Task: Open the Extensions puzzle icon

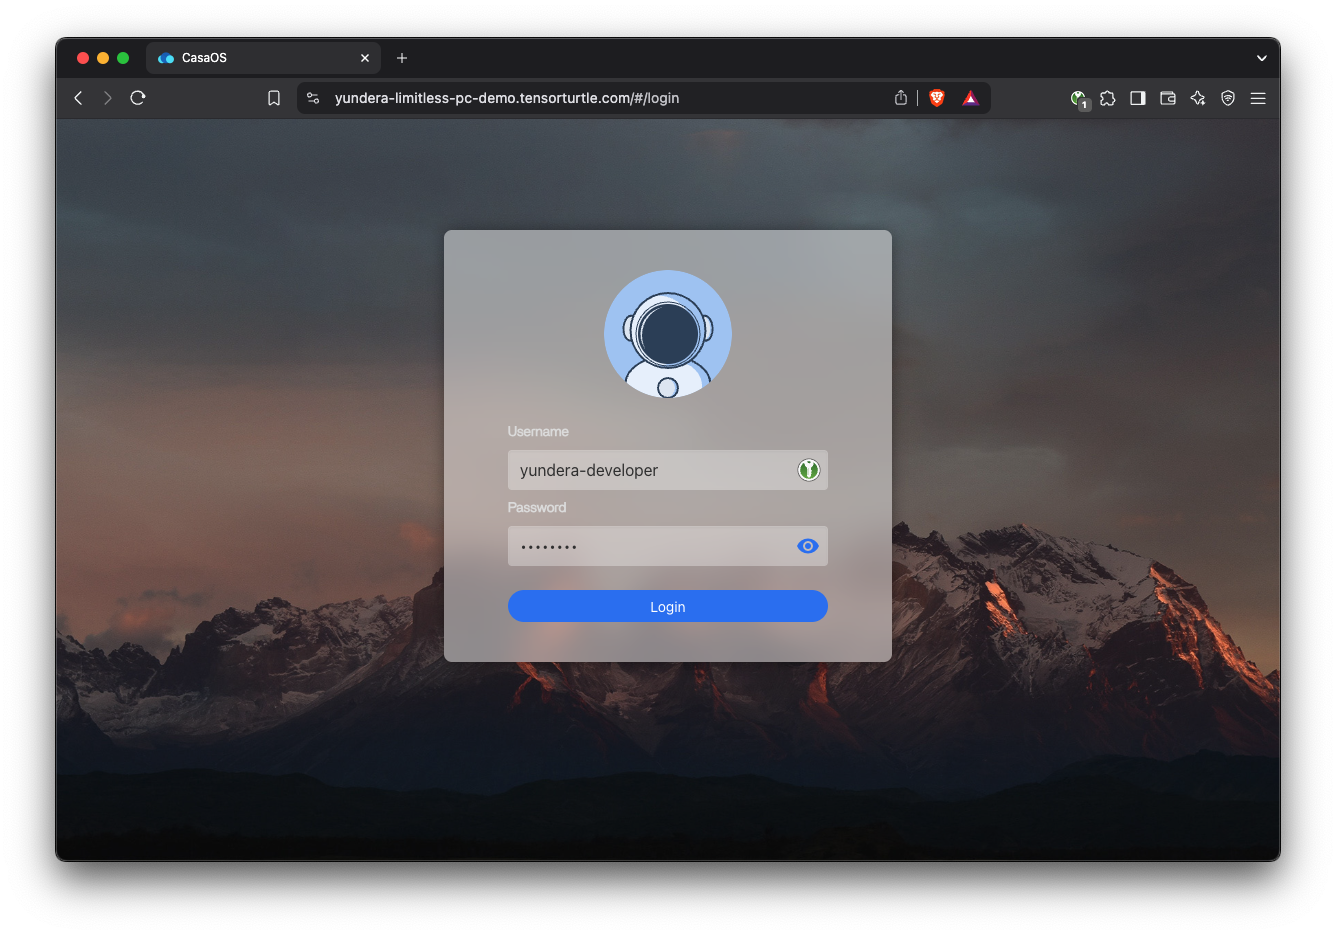Action: coord(1108,98)
